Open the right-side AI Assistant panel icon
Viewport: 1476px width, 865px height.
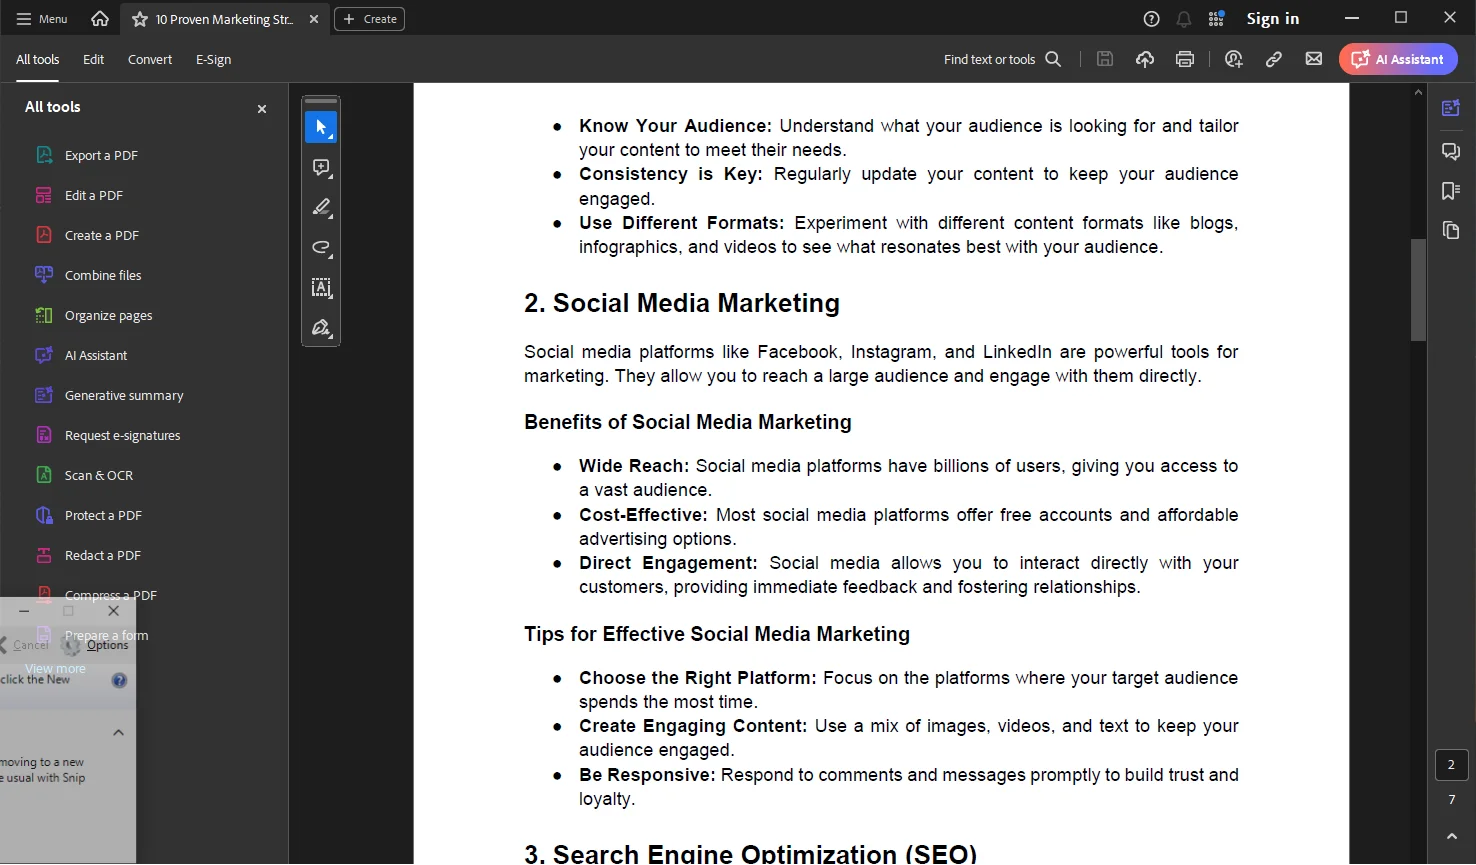1451,108
